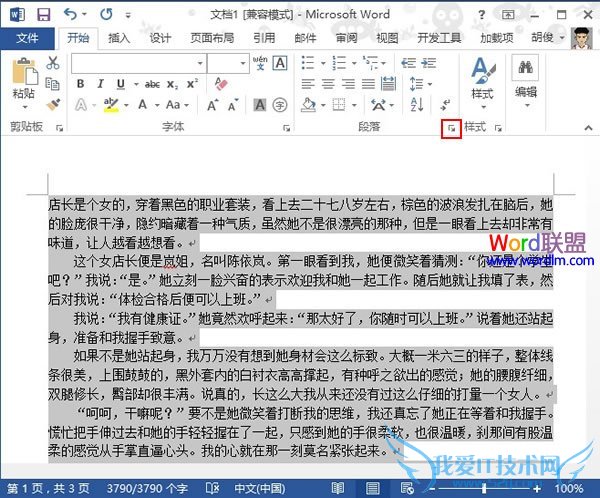
Task: Save the document using the floppy icon
Action: (x=44, y=15)
